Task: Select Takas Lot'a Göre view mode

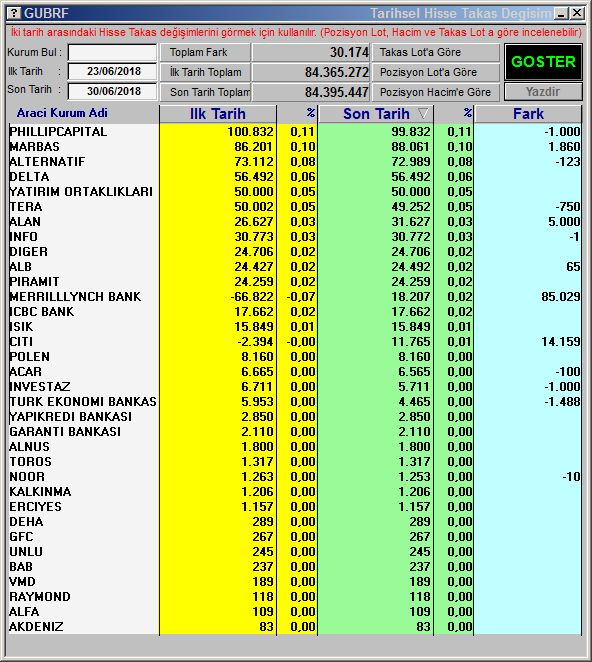Action: click(x=436, y=52)
